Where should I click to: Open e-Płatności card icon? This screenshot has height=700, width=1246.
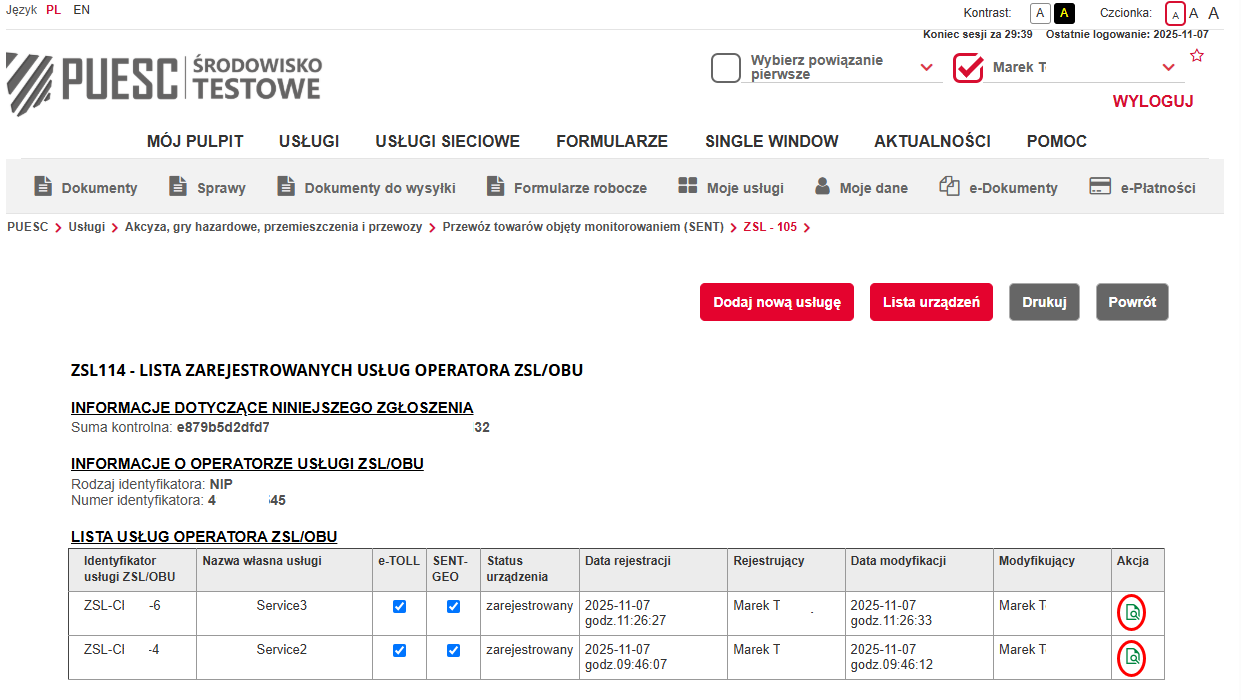coord(1100,187)
